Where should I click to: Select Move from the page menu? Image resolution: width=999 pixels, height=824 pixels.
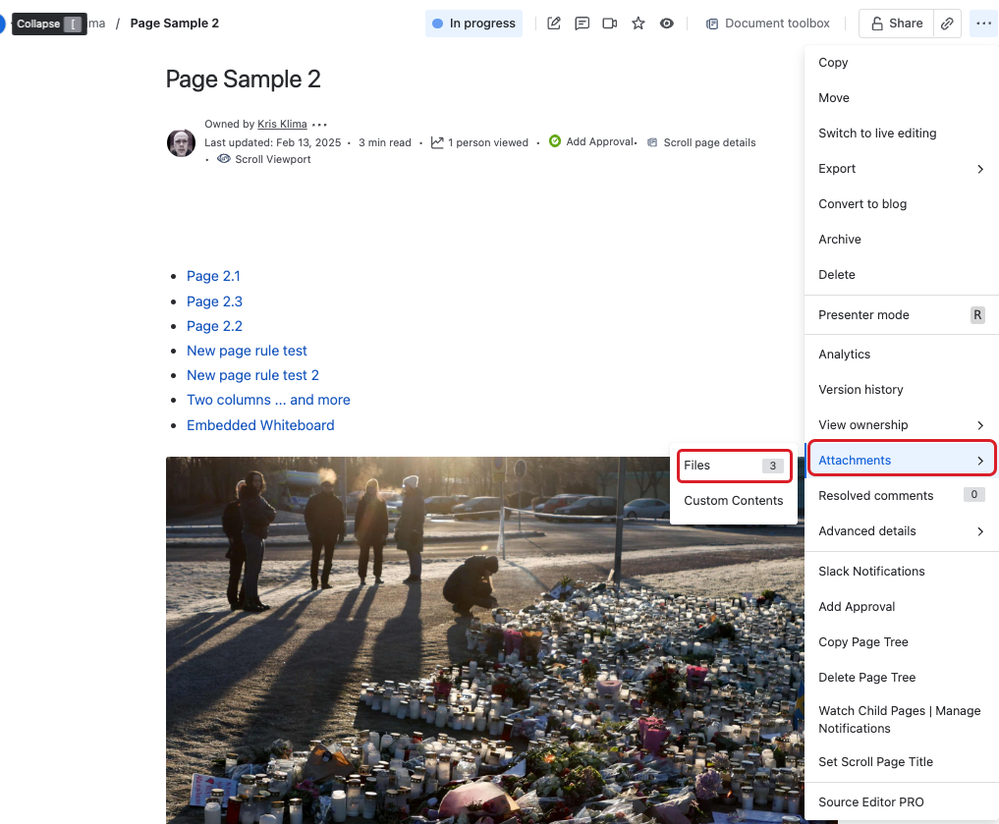click(901, 98)
